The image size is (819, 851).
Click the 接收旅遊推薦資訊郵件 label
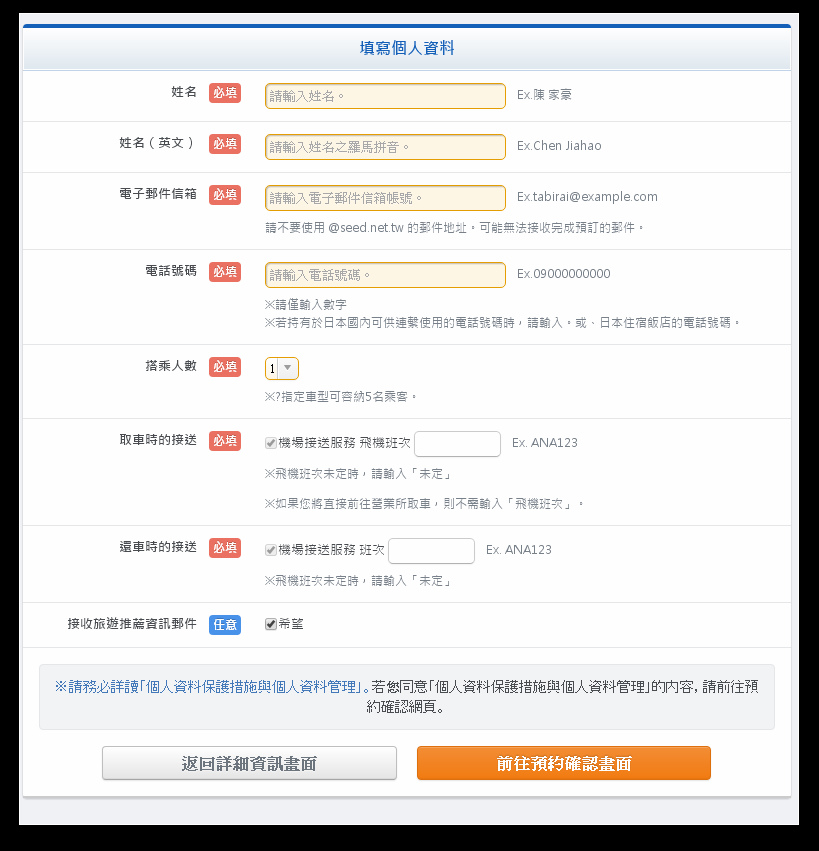click(x=132, y=624)
